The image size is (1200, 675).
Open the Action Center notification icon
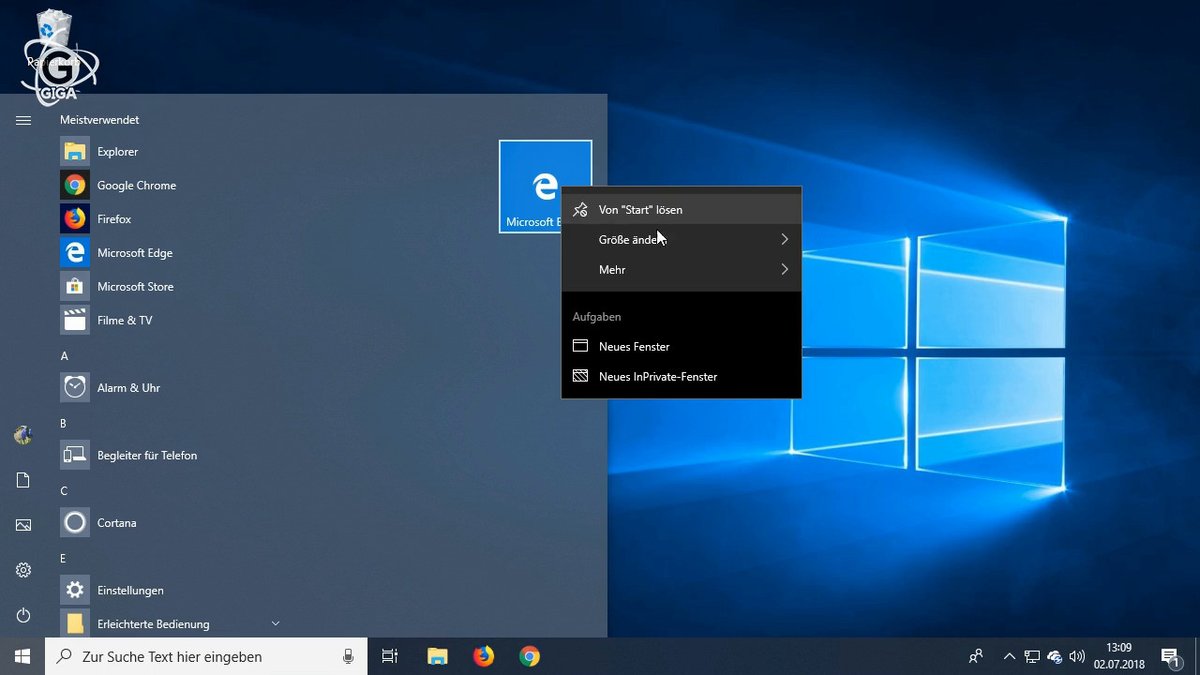point(1170,656)
